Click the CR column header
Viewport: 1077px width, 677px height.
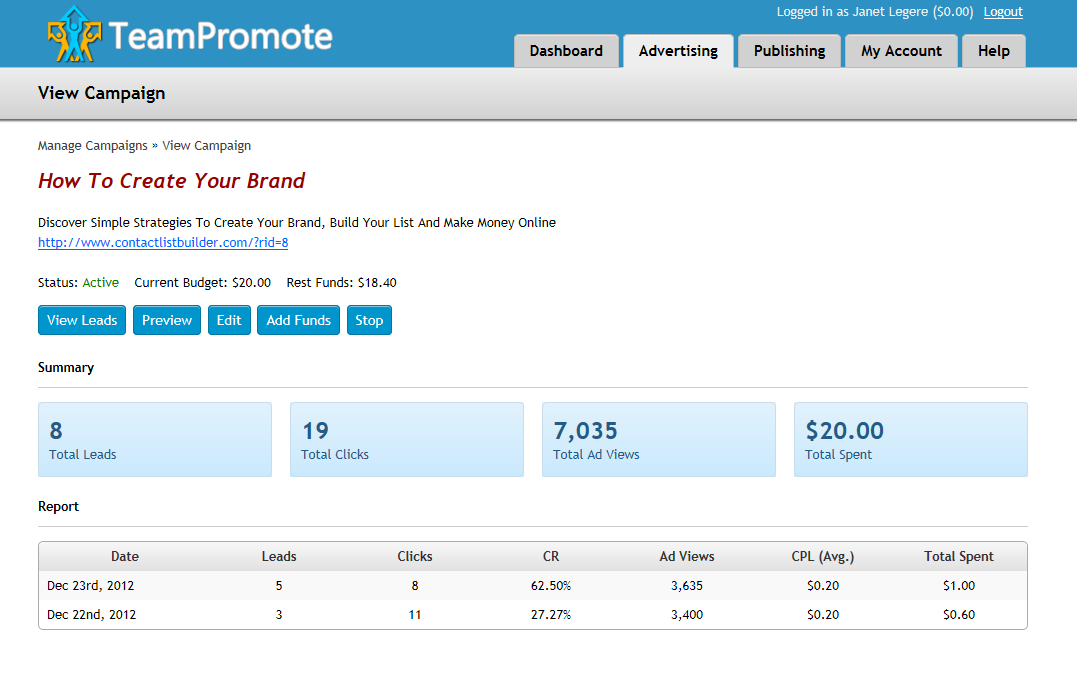551,556
